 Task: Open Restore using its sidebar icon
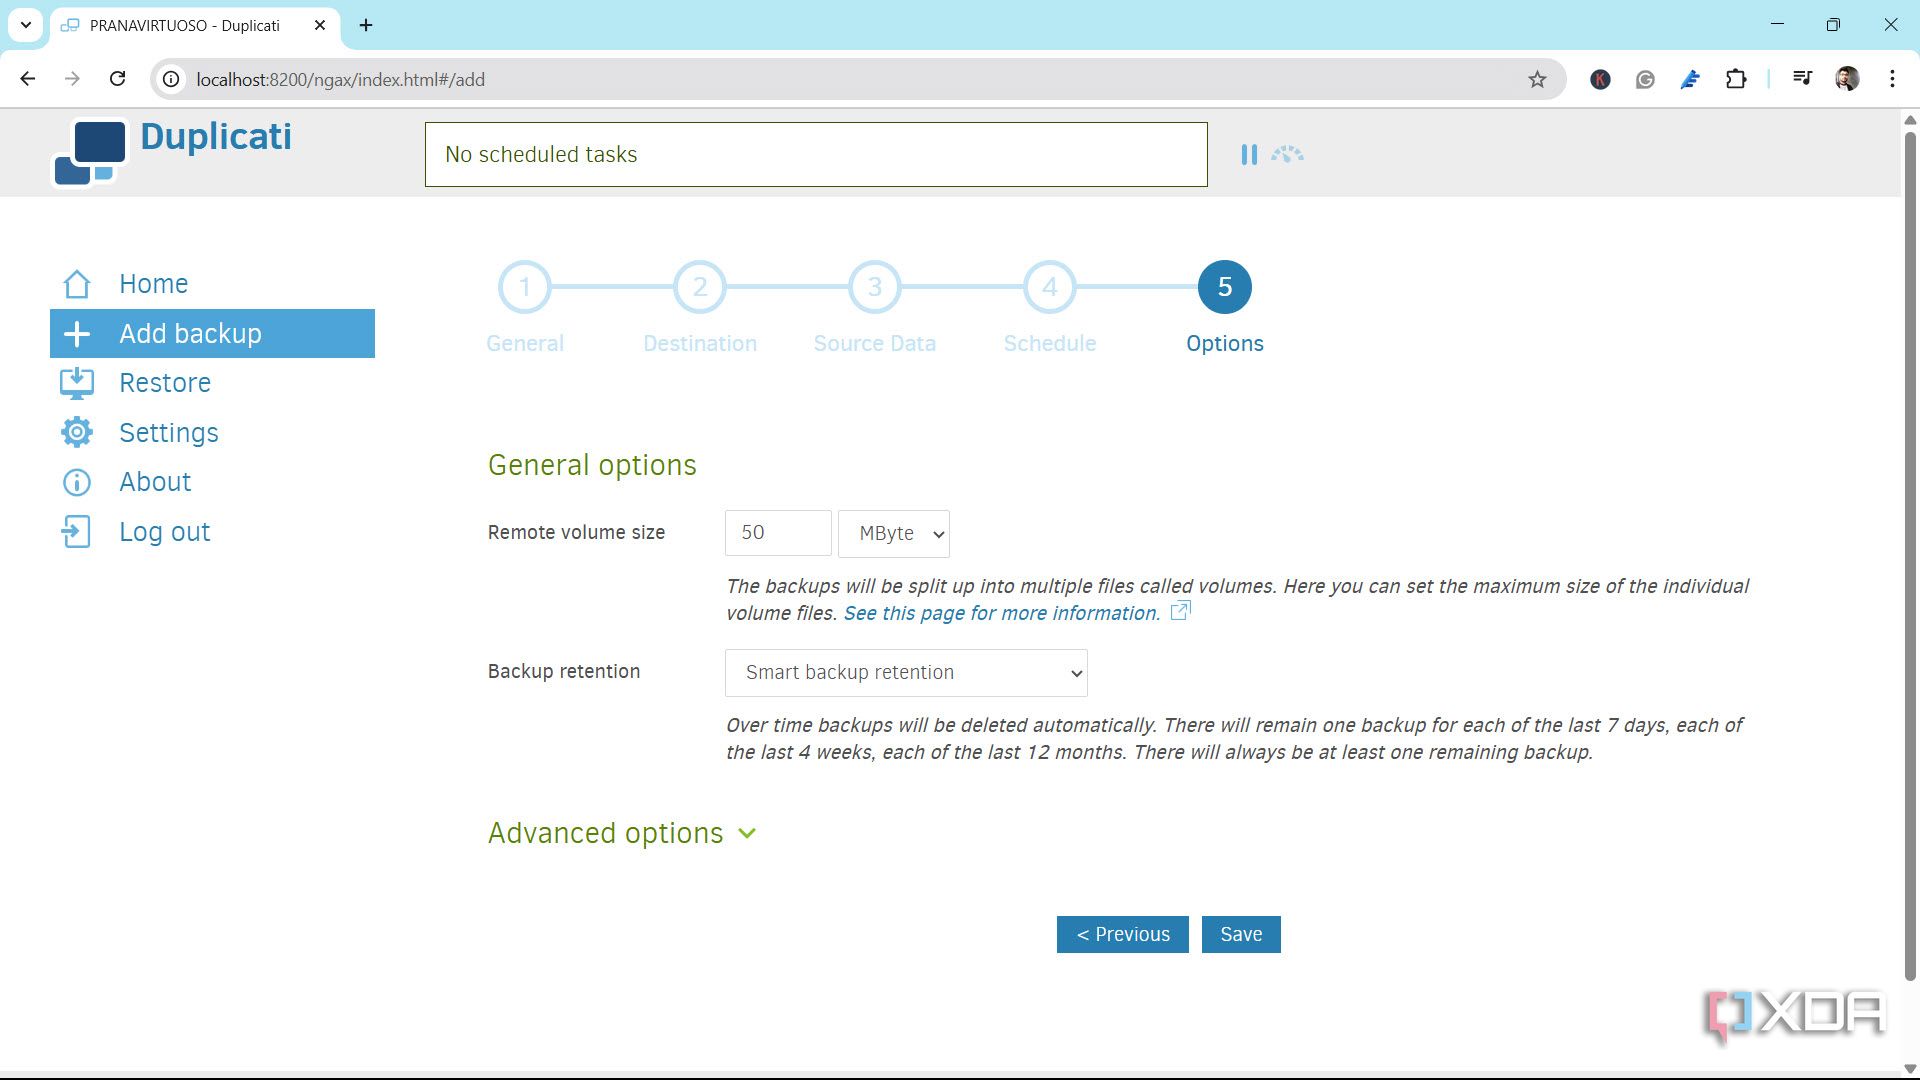tap(76, 382)
